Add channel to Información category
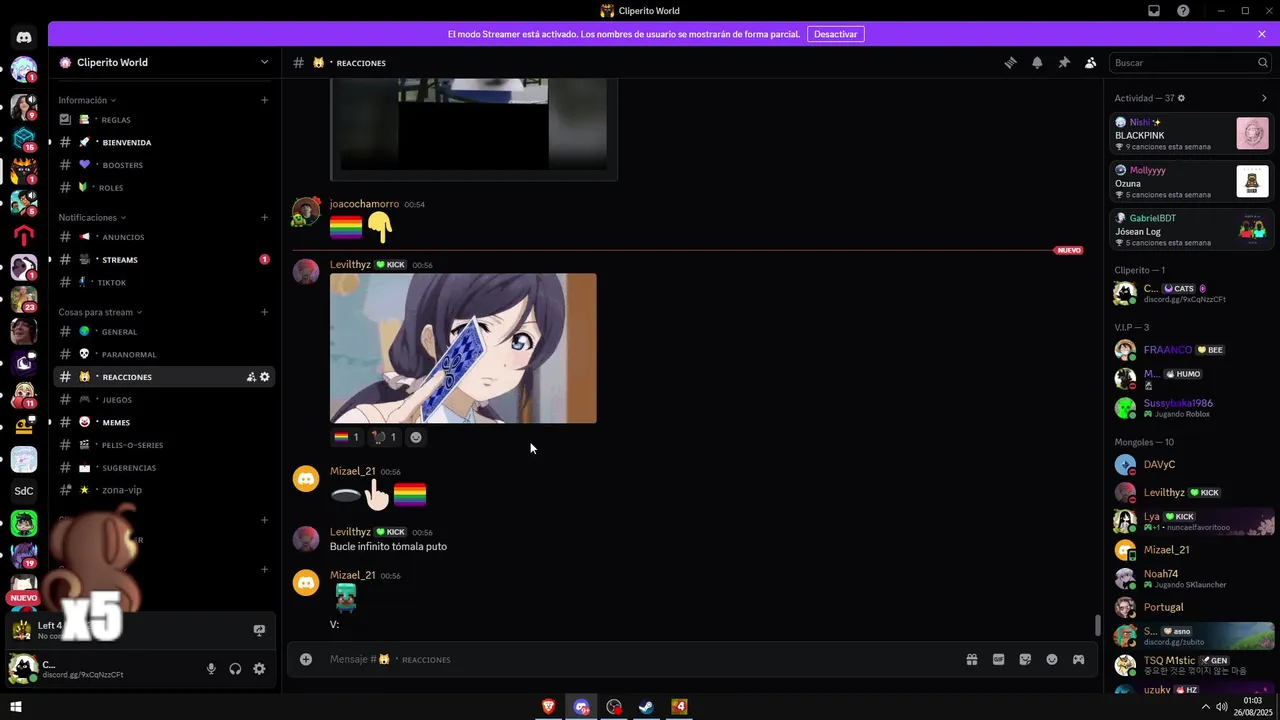 (264, 100)
